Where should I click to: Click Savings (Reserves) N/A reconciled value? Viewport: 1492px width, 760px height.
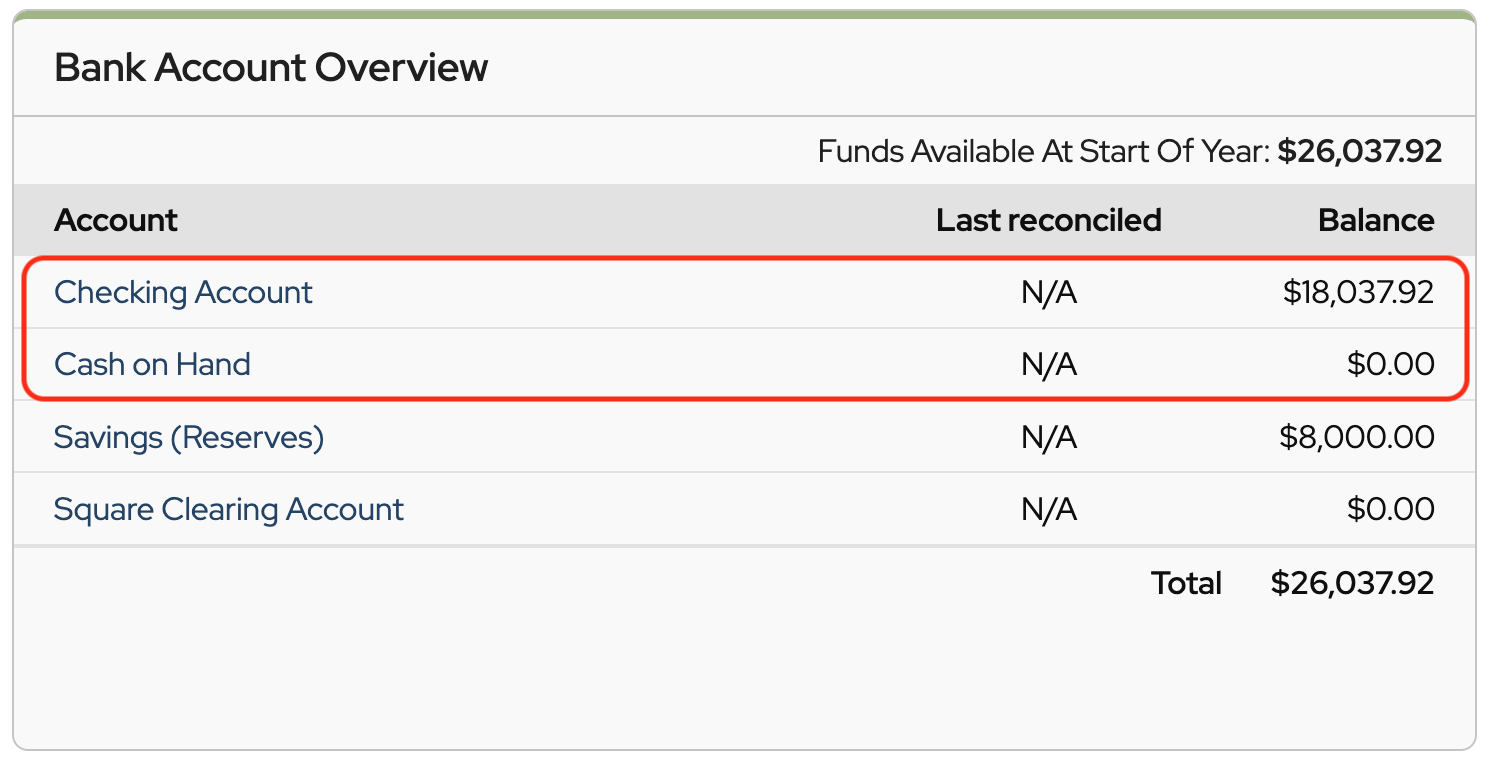click(x=1049, y=437)
